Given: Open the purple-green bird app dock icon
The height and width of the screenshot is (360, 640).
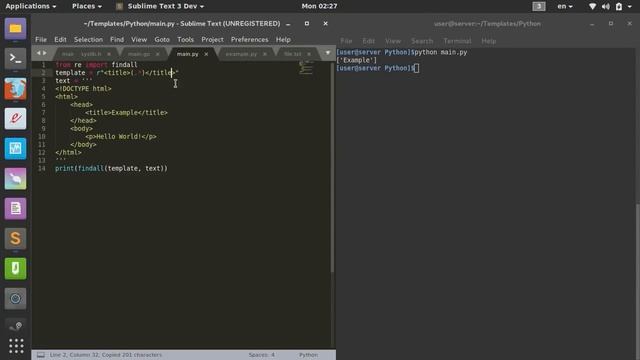Looking at the screenshot, I should [16, 178].
